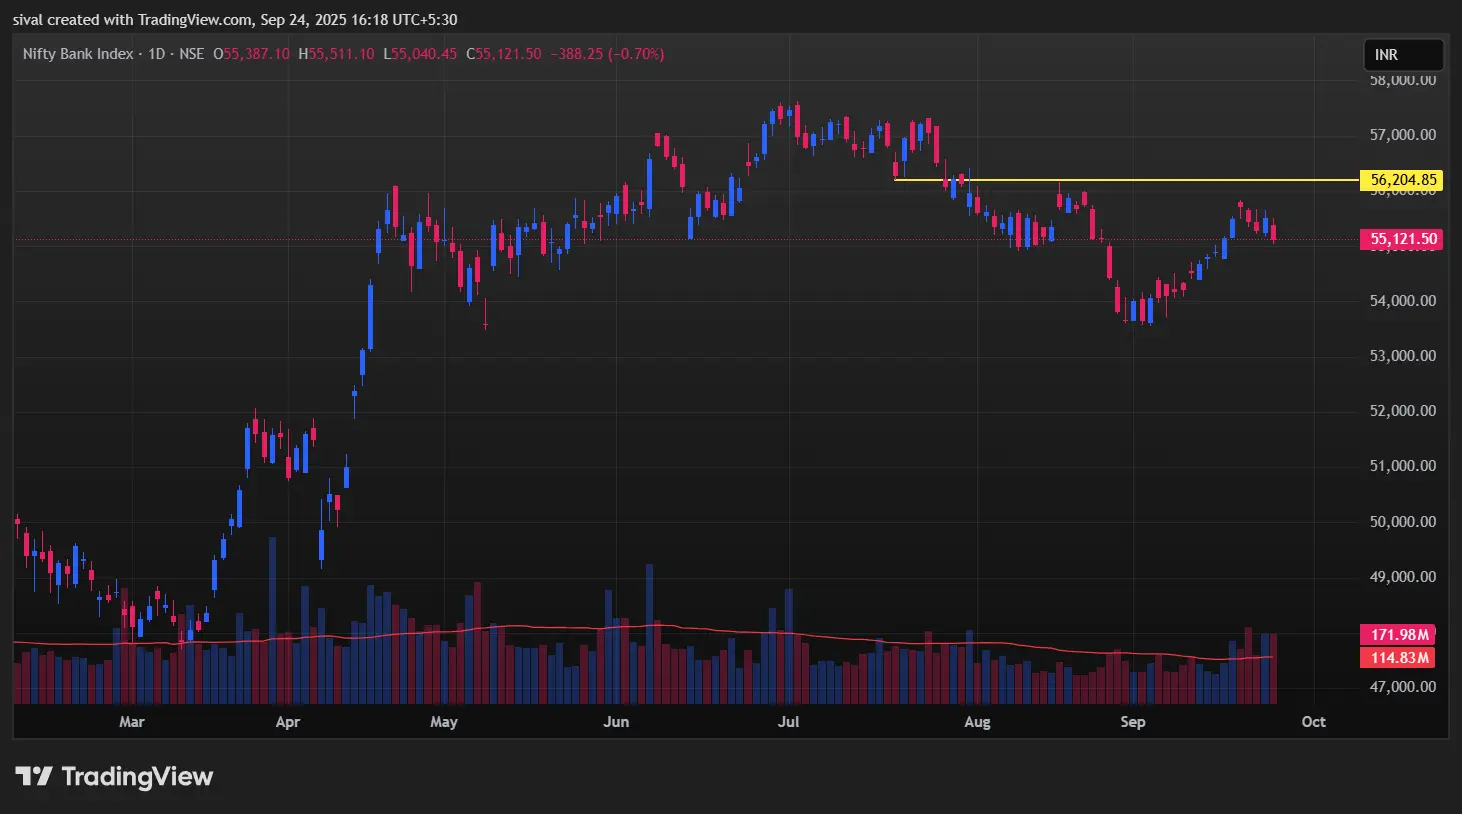Click the 49,000.00 price axis label
1462x814 pixels.
[1403, 577]
